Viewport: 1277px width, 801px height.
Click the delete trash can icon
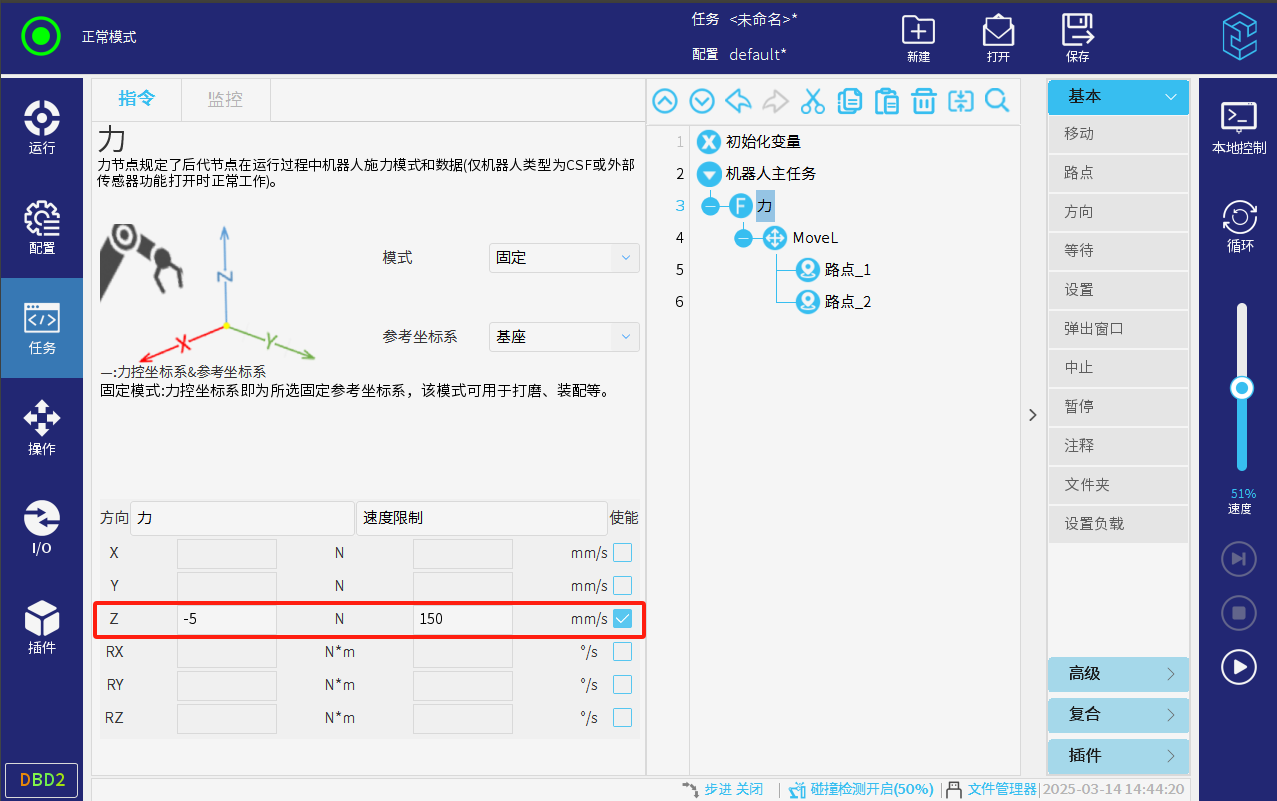click(923, 101)
